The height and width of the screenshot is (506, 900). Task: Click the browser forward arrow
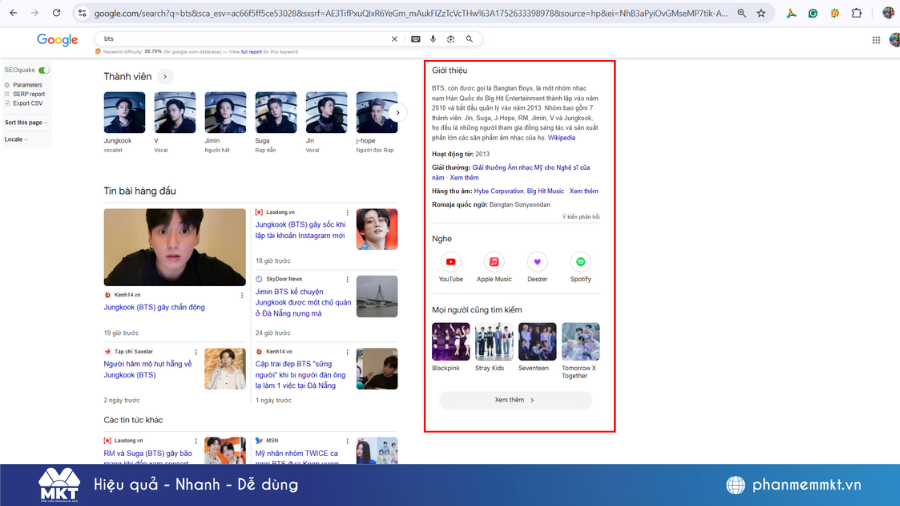pos(34,13)
